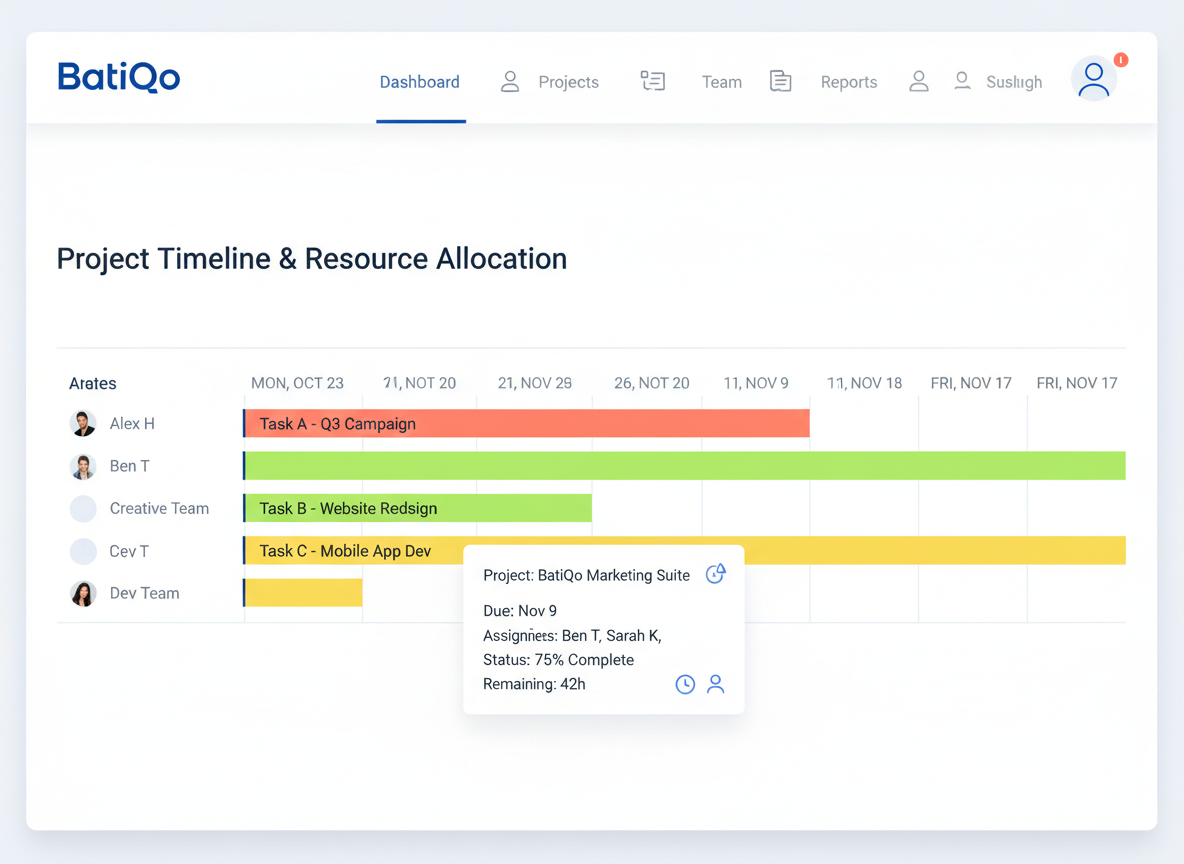The width and height of the screenshot is (1184, 864).
Task: Open the Projects tab
Action: pos(568,82)
